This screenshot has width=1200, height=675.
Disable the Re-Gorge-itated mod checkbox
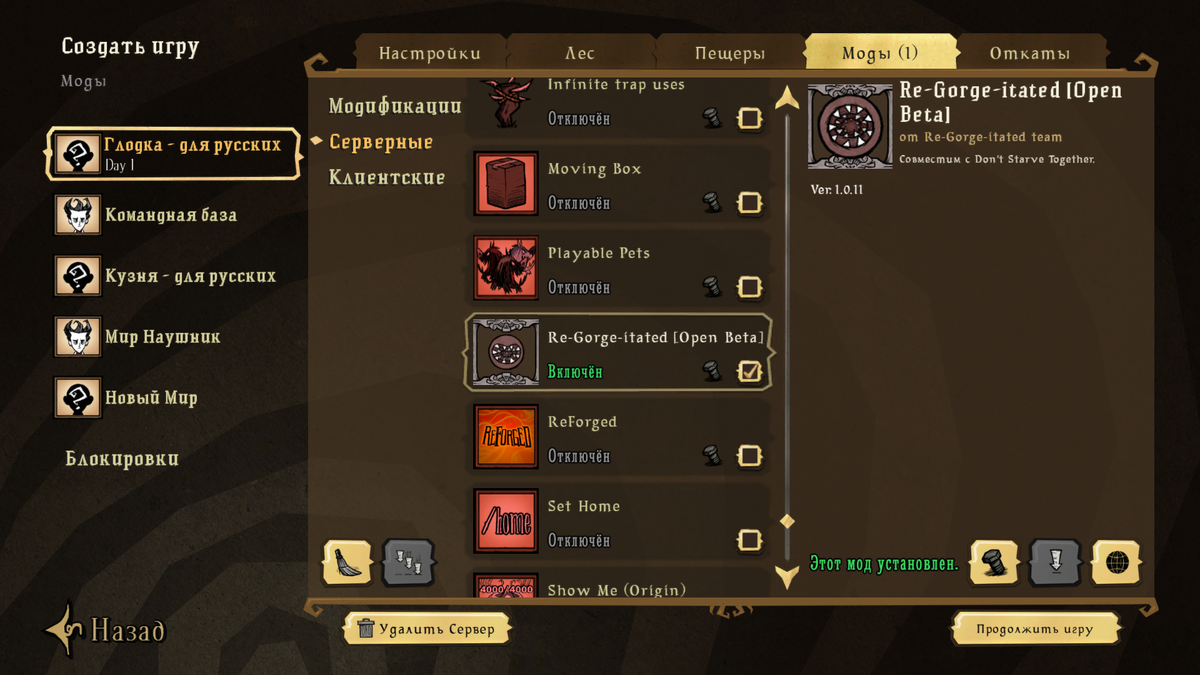click(x=750, y=372)
